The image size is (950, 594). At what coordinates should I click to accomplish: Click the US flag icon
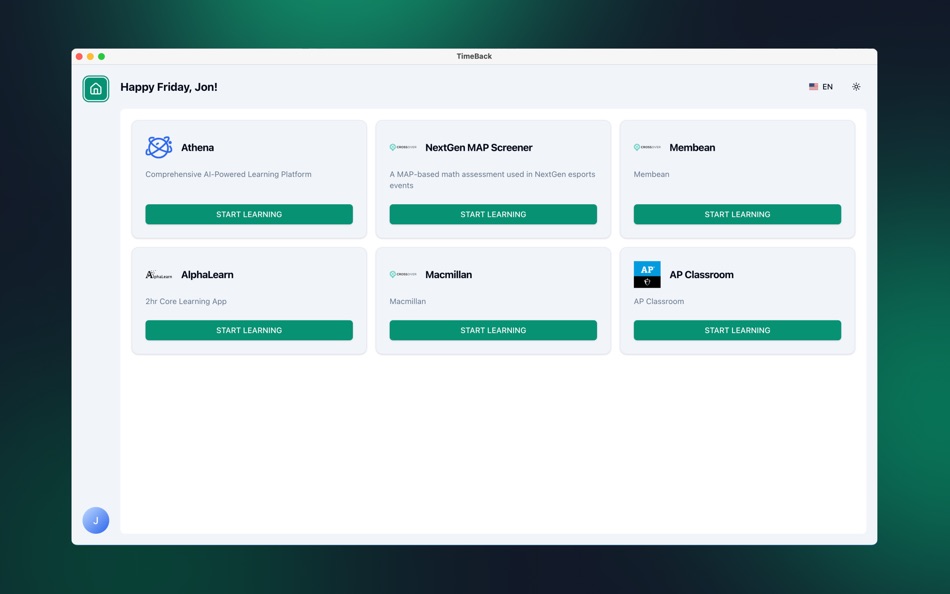(x=814, y=87)
